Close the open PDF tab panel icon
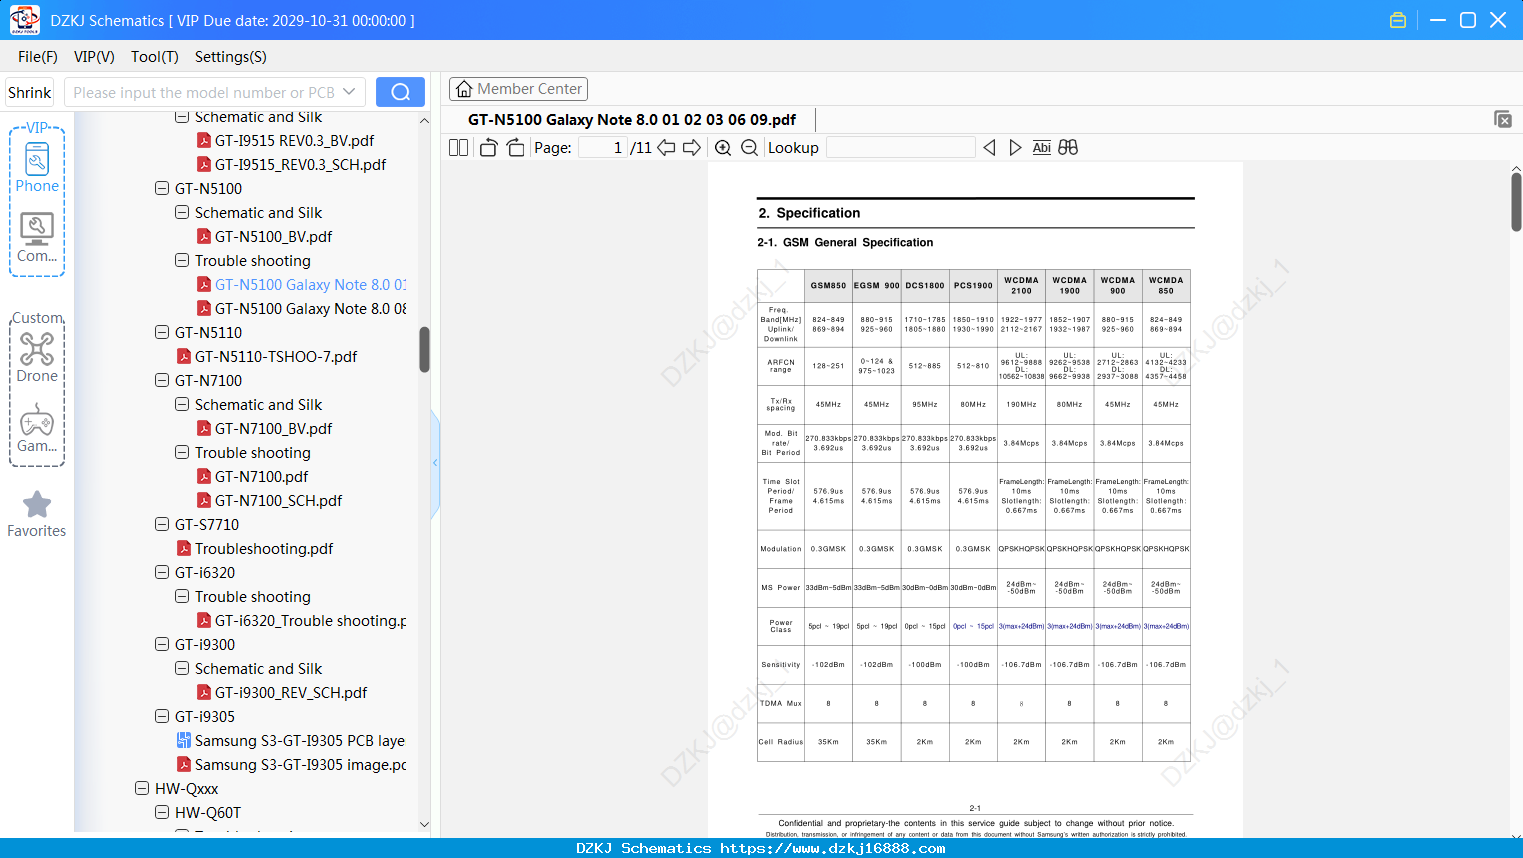 pyautogui.click(x=1503, y=119)
